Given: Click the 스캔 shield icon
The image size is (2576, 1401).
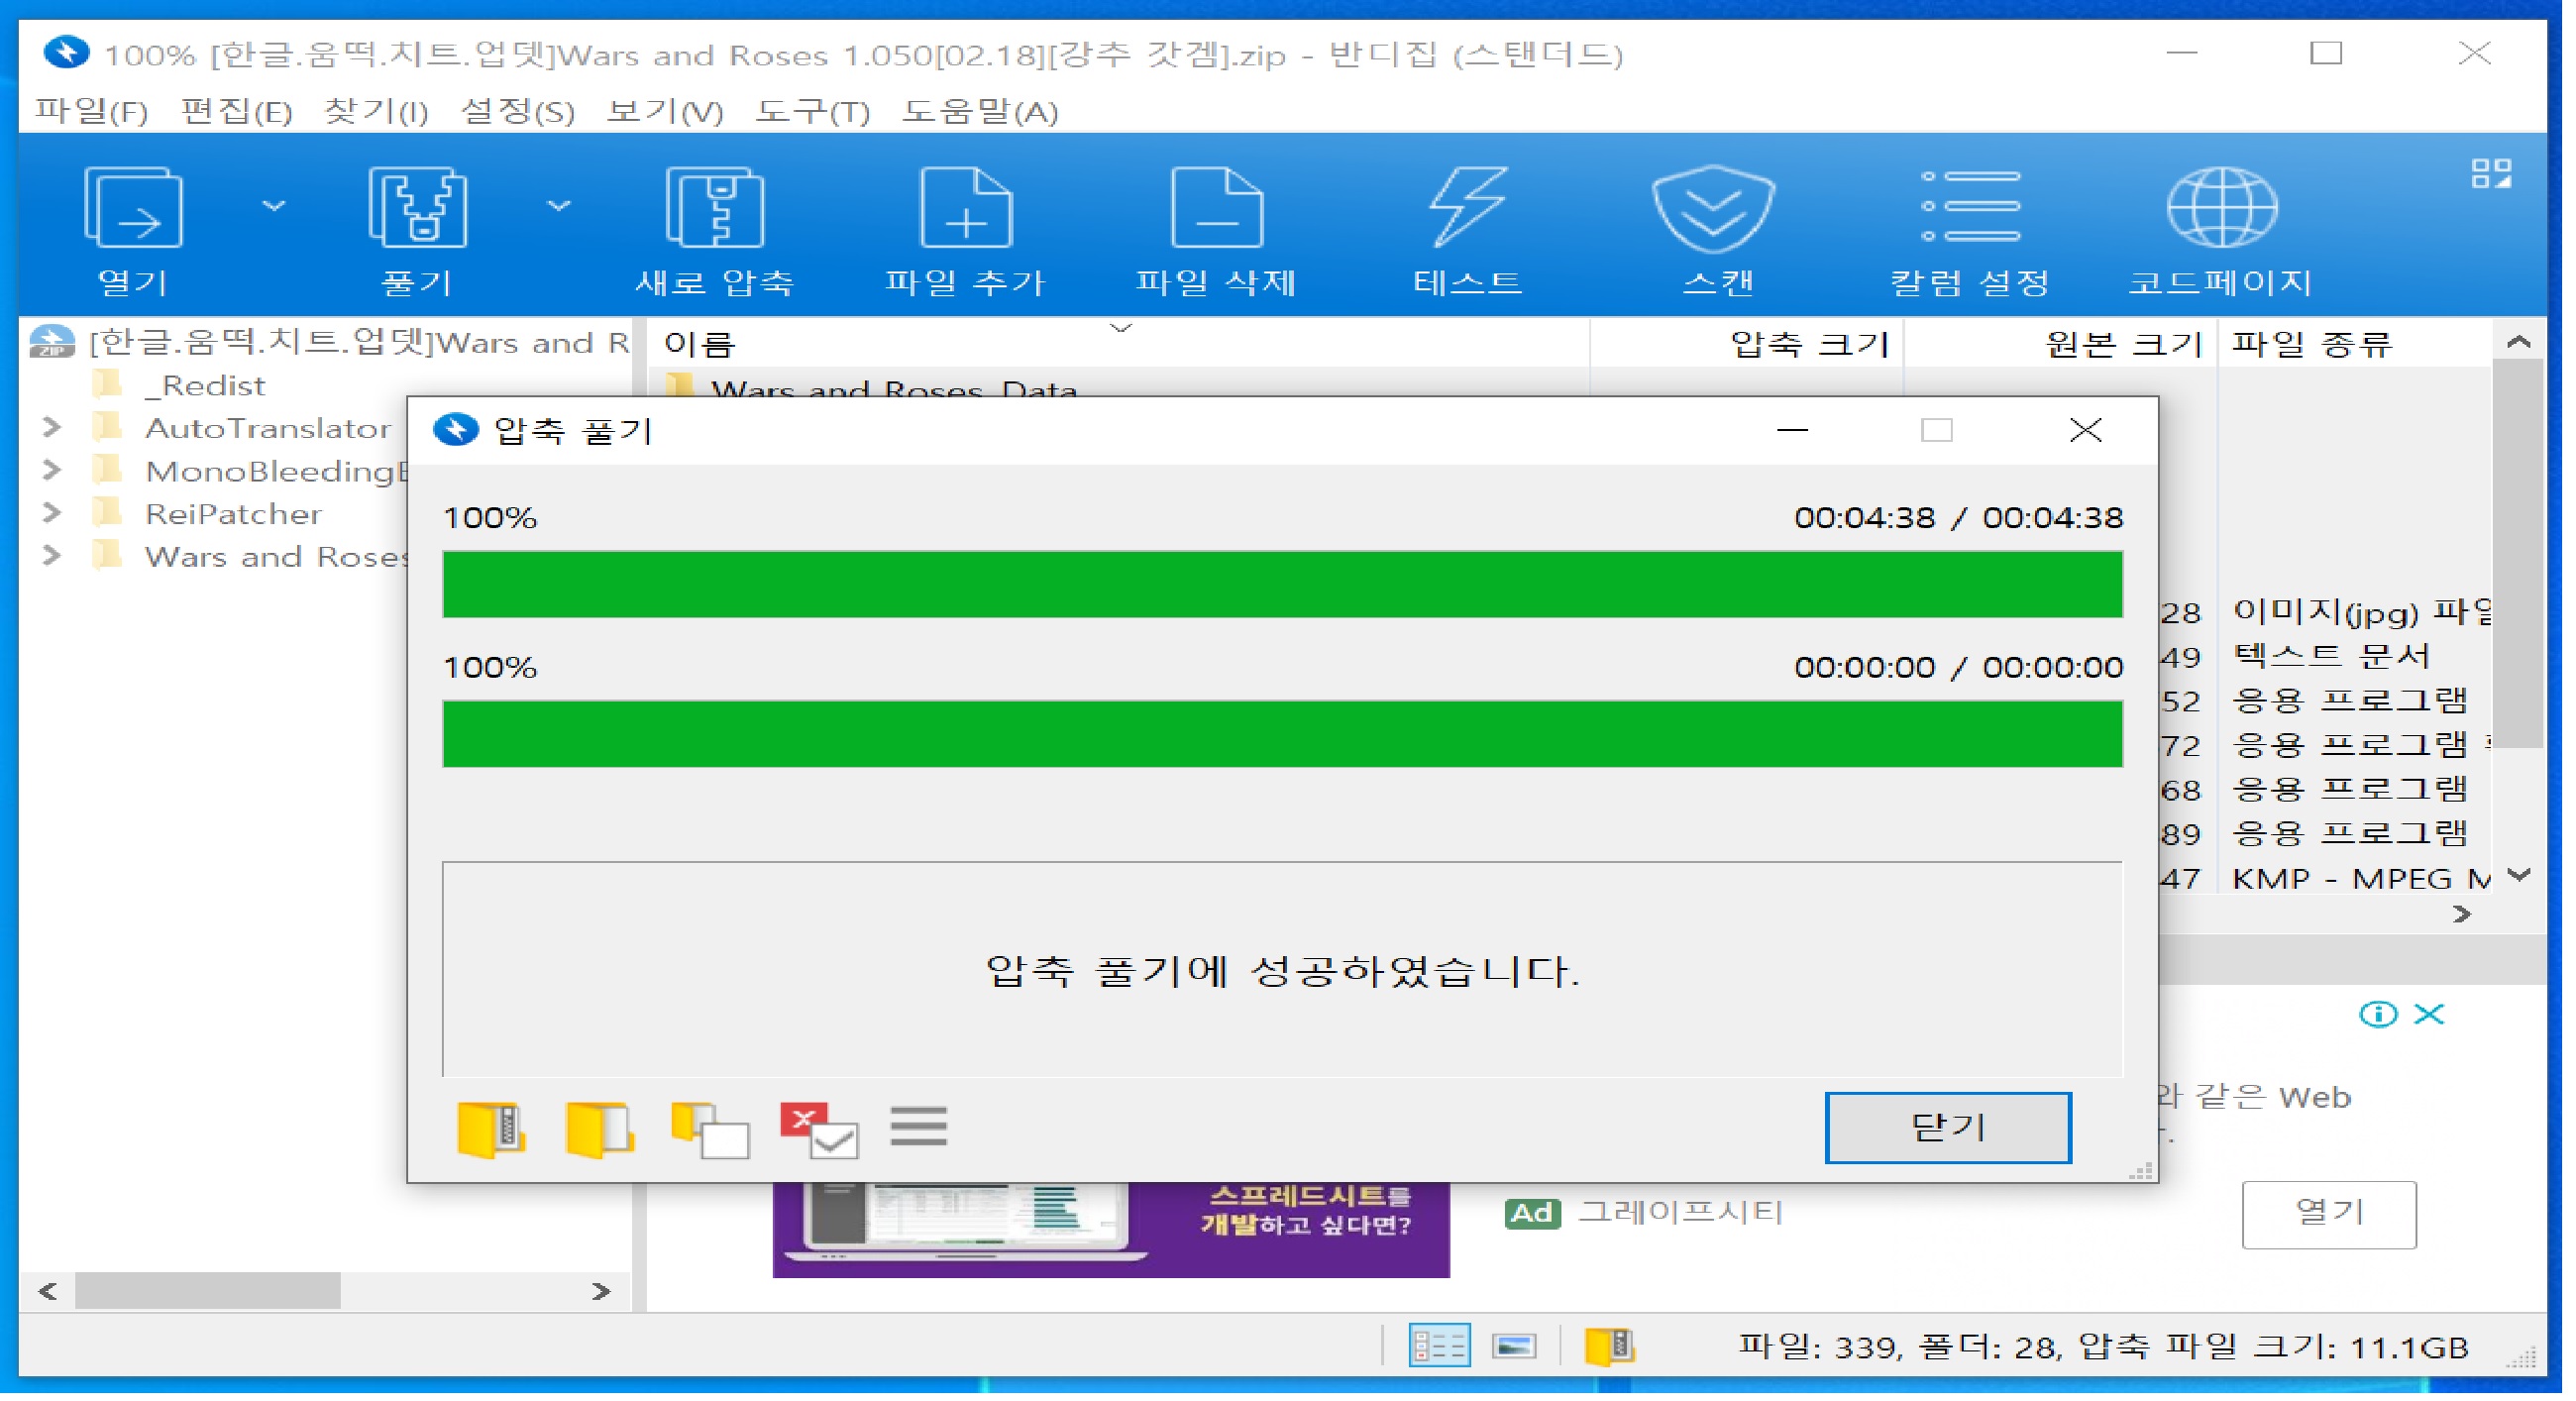Looking at the screenshot, I should [1713, 207].
